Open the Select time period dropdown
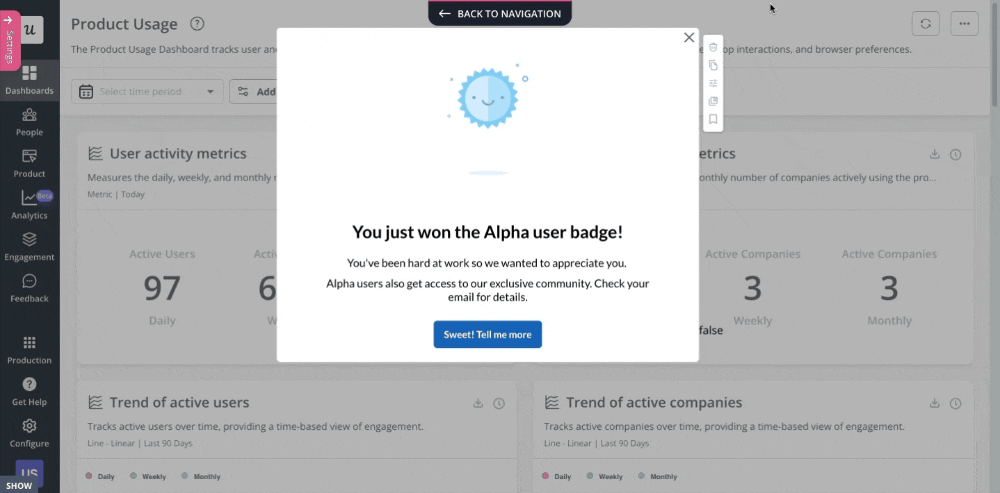 point(147,91)
